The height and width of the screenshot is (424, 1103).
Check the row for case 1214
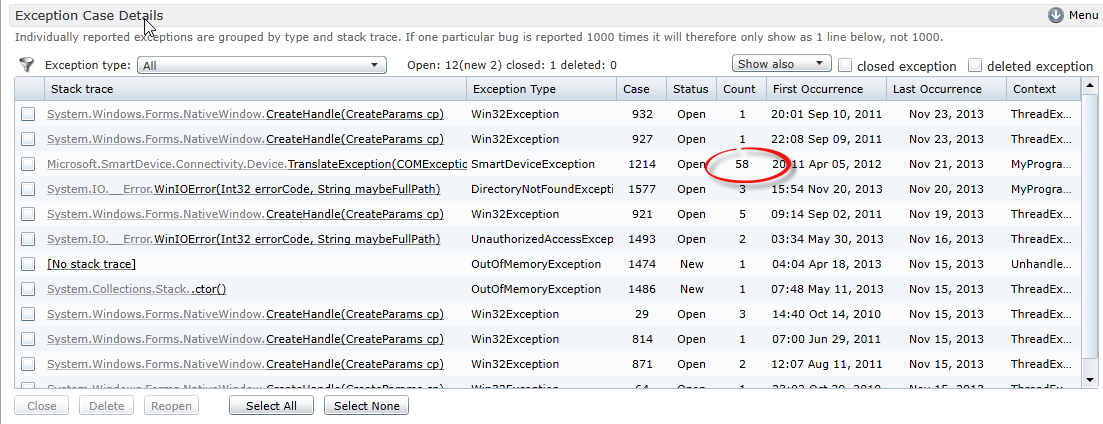click(28, 164)
